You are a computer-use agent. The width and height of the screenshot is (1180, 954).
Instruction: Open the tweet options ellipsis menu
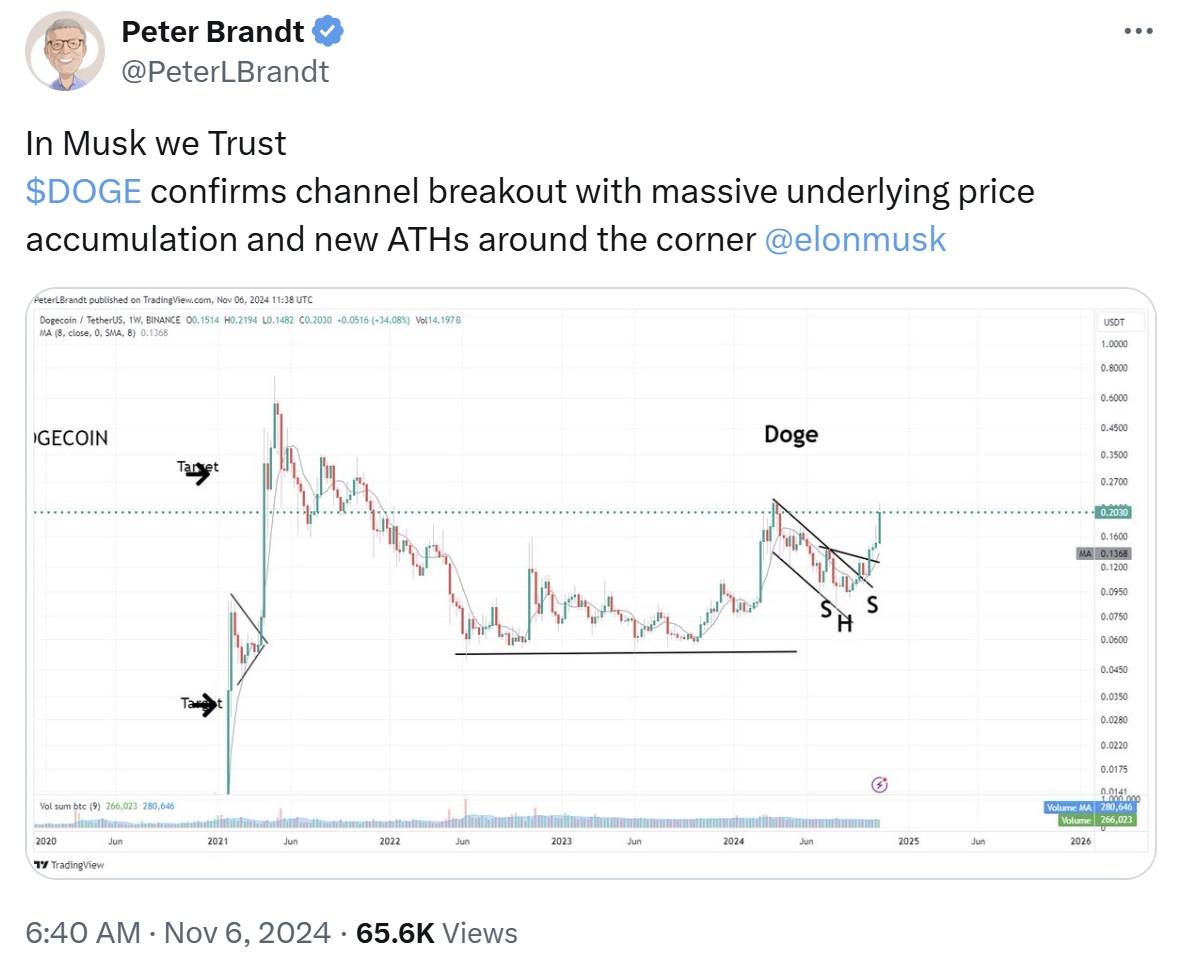point(1137,30)
